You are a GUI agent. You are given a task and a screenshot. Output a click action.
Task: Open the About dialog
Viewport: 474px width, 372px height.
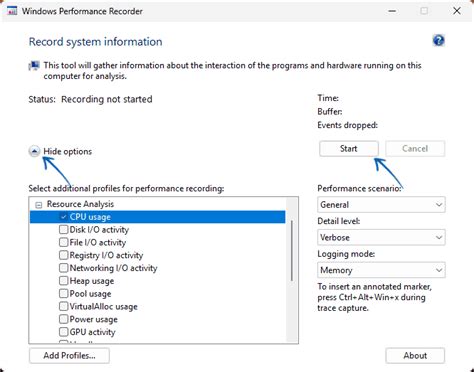tap(415, 356)
